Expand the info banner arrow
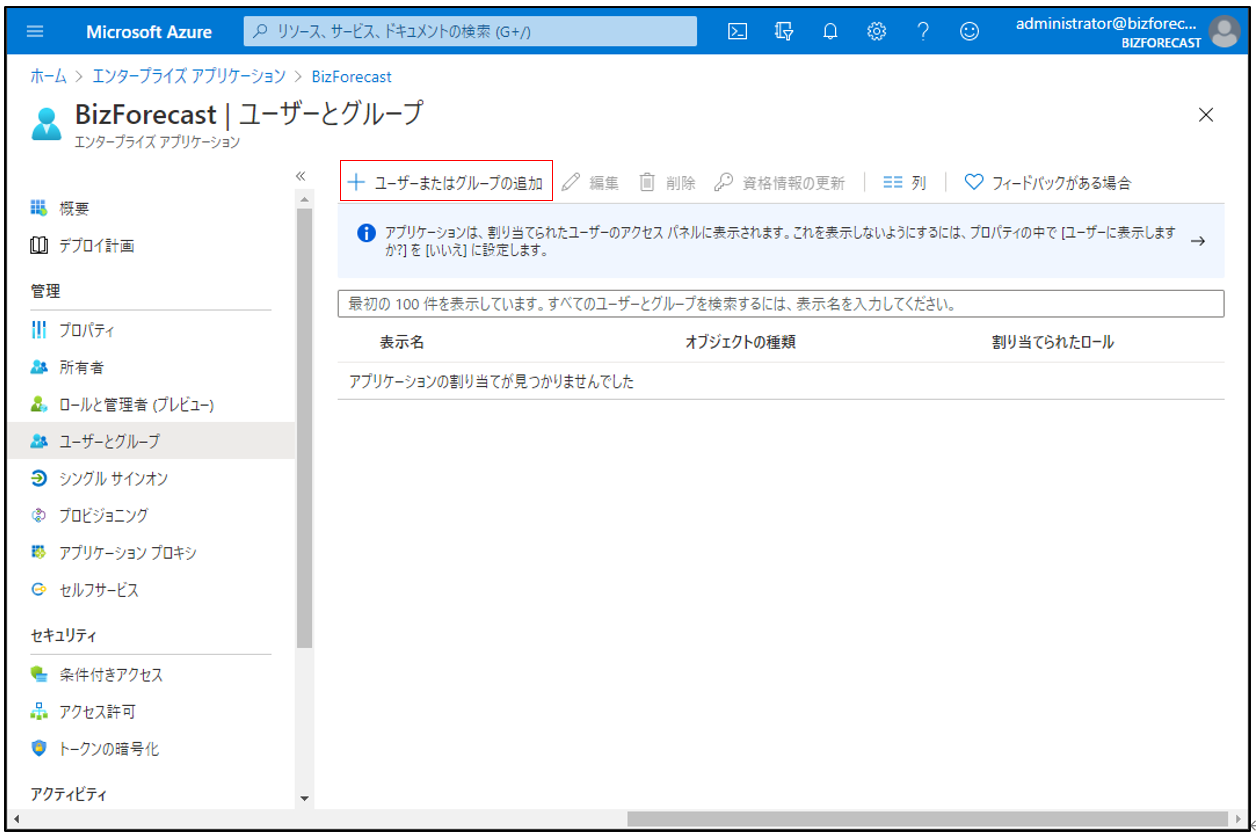This screenshot has height=837, width=1256. point(1198,241)
